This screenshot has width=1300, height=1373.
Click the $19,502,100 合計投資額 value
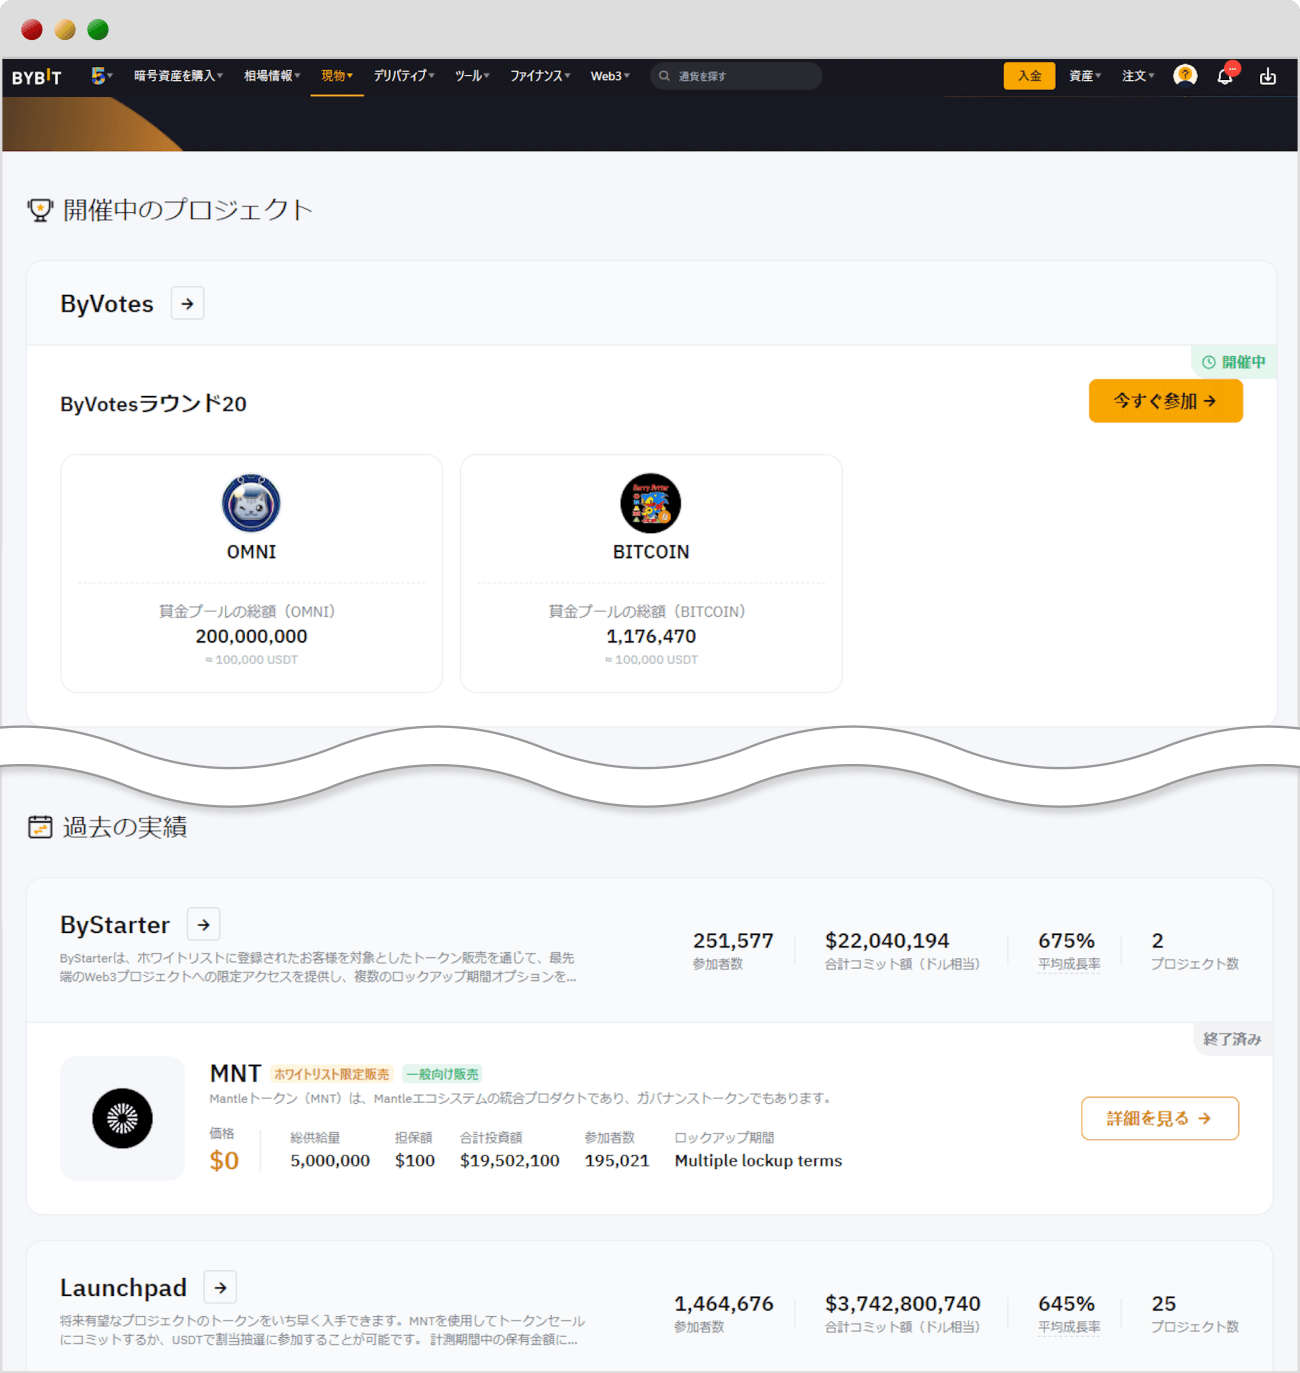pyautogui.click(x=510, y=1161)
